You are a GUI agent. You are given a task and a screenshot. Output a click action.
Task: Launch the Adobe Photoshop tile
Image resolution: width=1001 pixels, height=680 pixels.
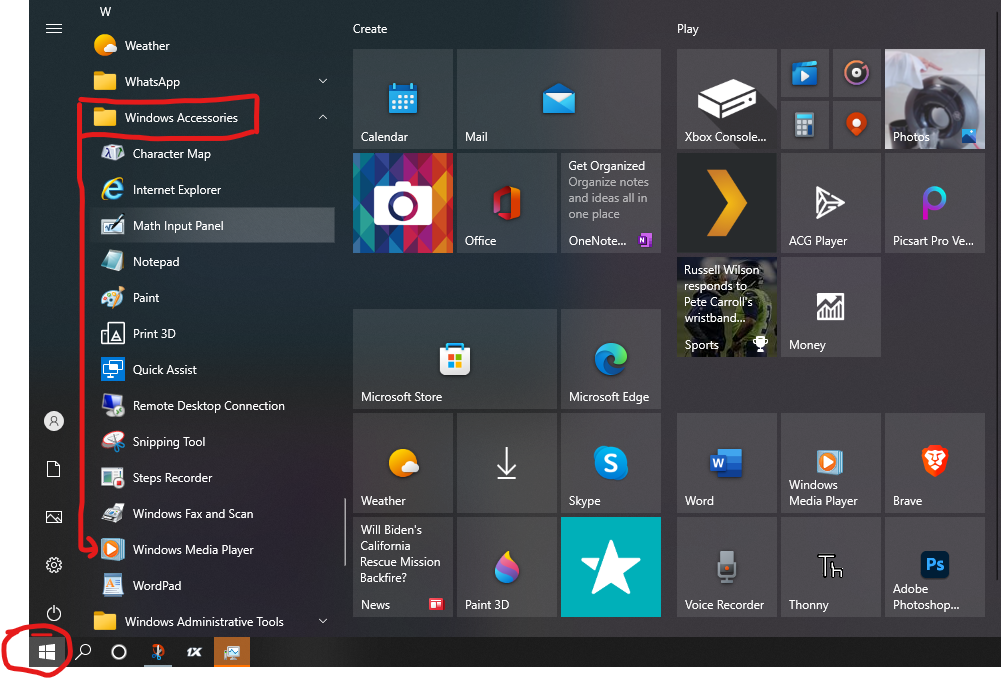tap(935, 567)
